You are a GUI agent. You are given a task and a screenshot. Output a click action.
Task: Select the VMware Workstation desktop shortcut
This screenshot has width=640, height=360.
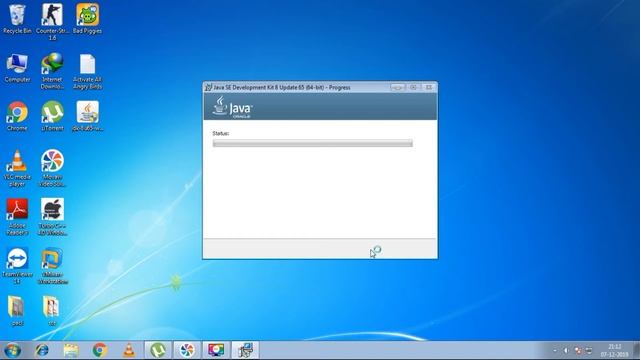point(52,266)
